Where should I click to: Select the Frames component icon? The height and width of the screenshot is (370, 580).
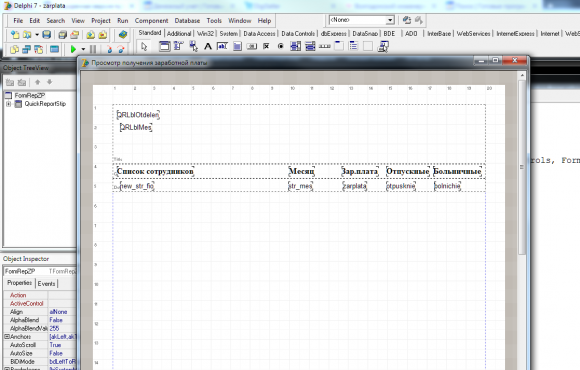[x=164, y=46]
